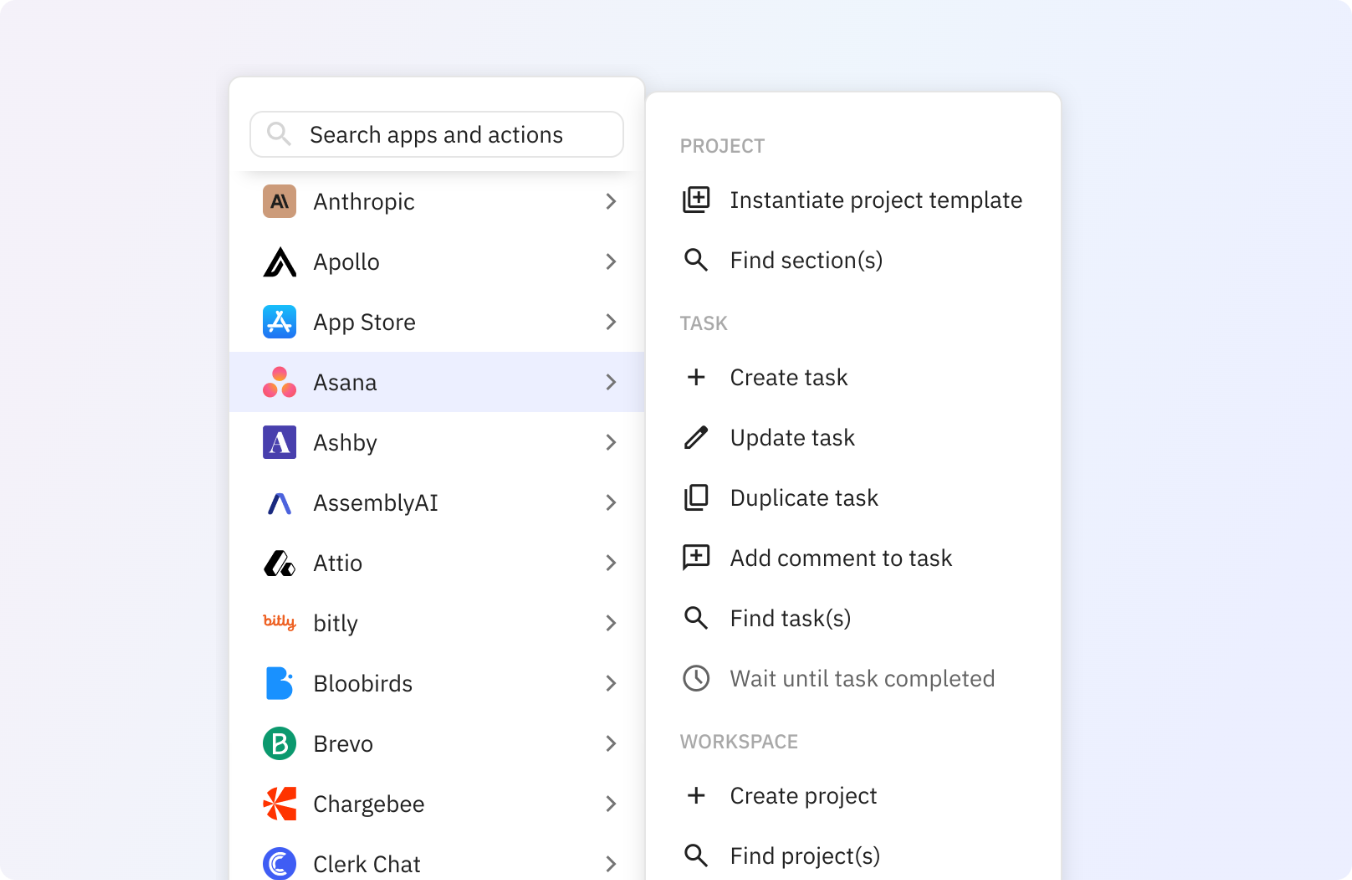This screenshot has height=880, width=1352.
Task: Click the Instantiate project template icon
Action: tap(696, 200)
